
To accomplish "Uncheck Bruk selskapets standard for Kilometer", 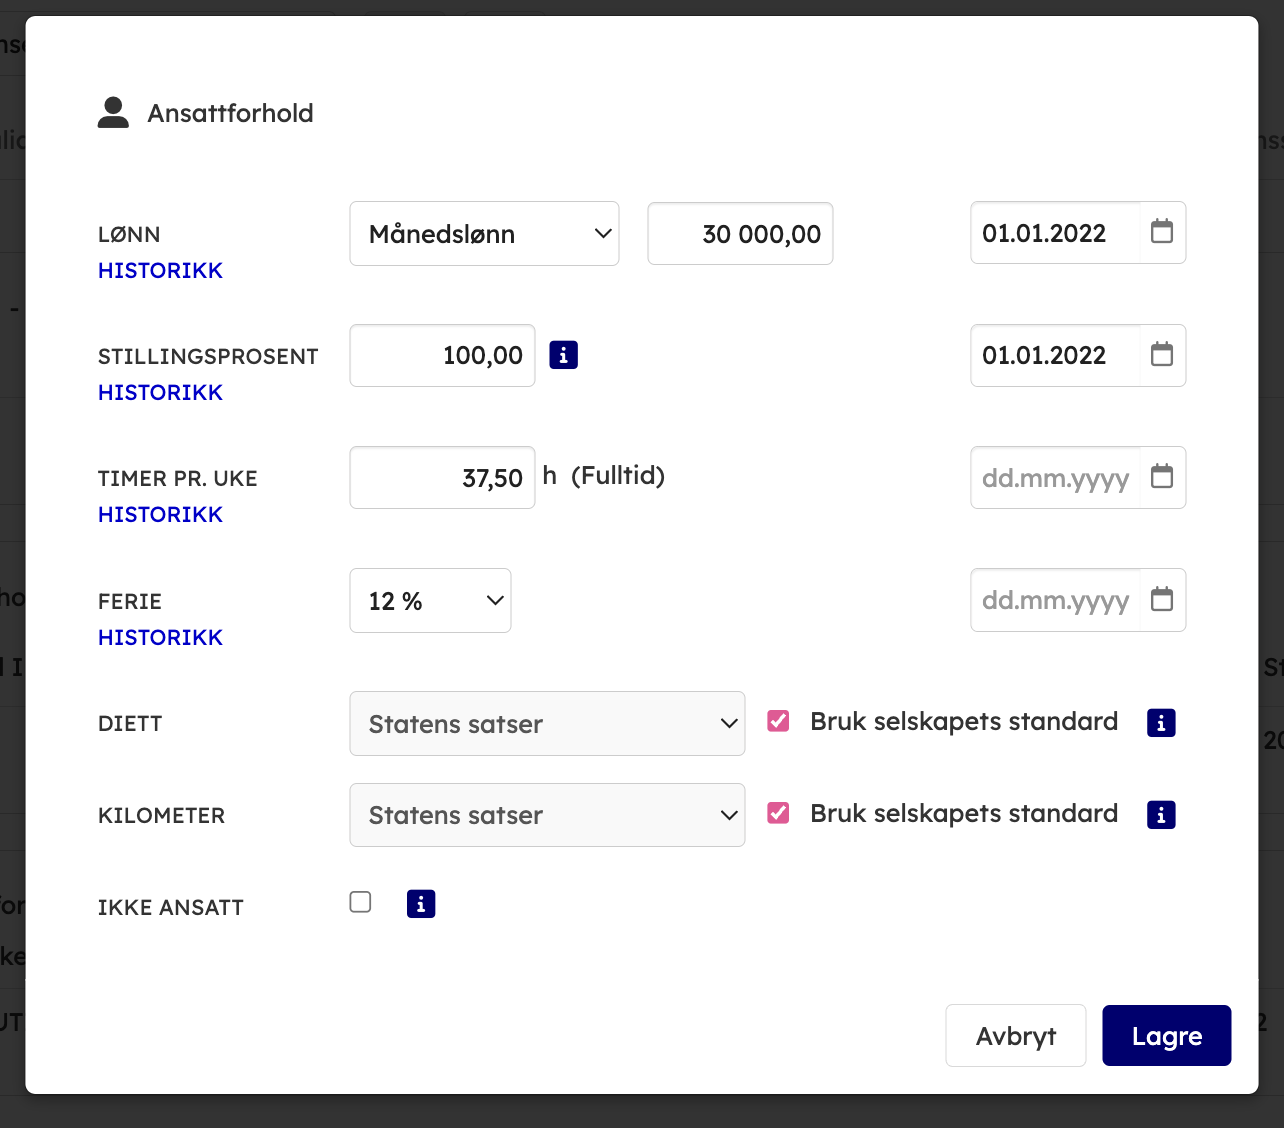I will click(778, 813).
